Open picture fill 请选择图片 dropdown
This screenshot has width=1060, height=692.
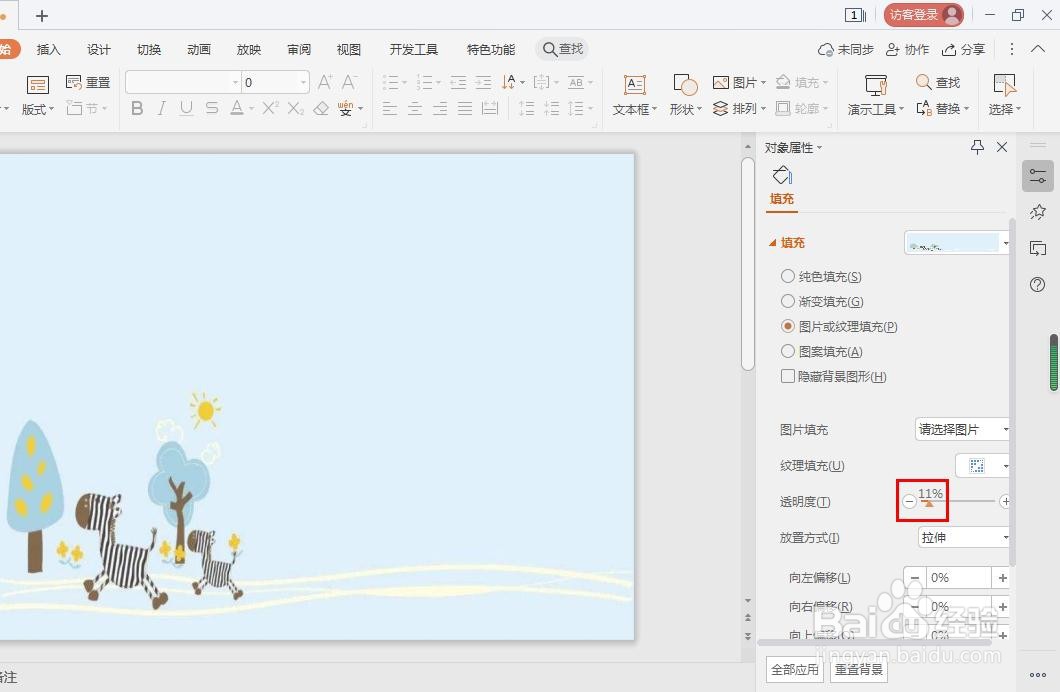962,429
